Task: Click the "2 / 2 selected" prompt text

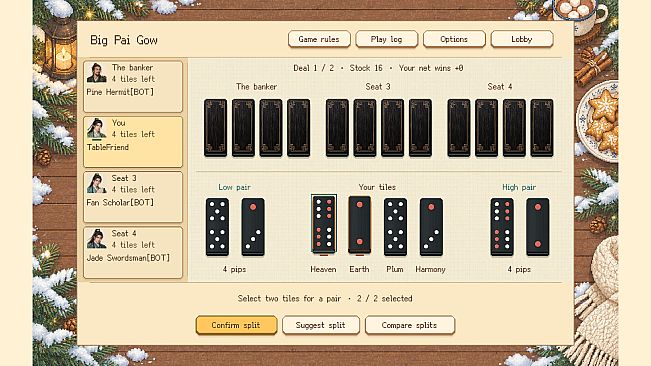Action: [384, 298]
